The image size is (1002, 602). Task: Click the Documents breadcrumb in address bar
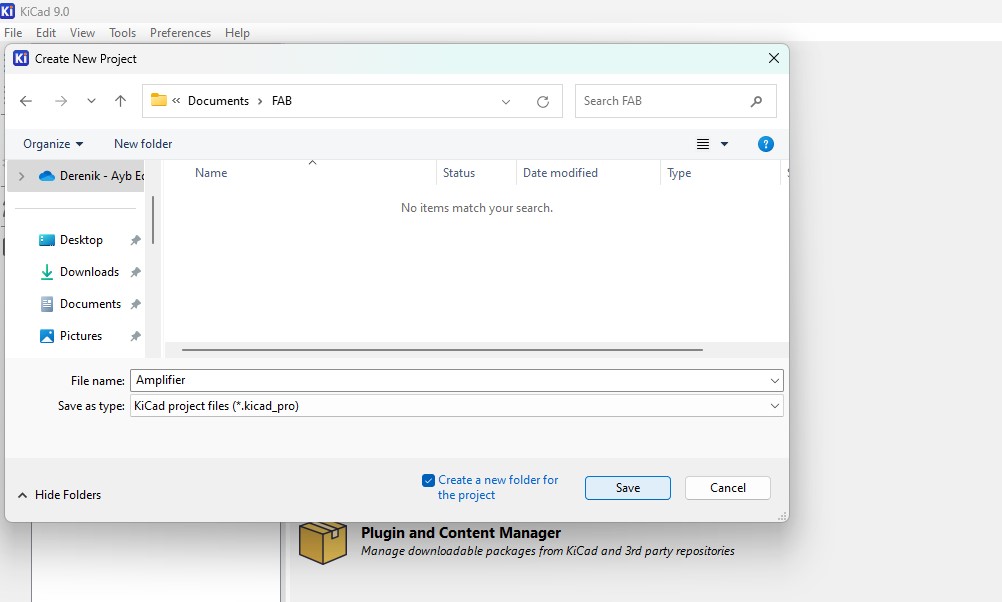click(x=219, y=101)
